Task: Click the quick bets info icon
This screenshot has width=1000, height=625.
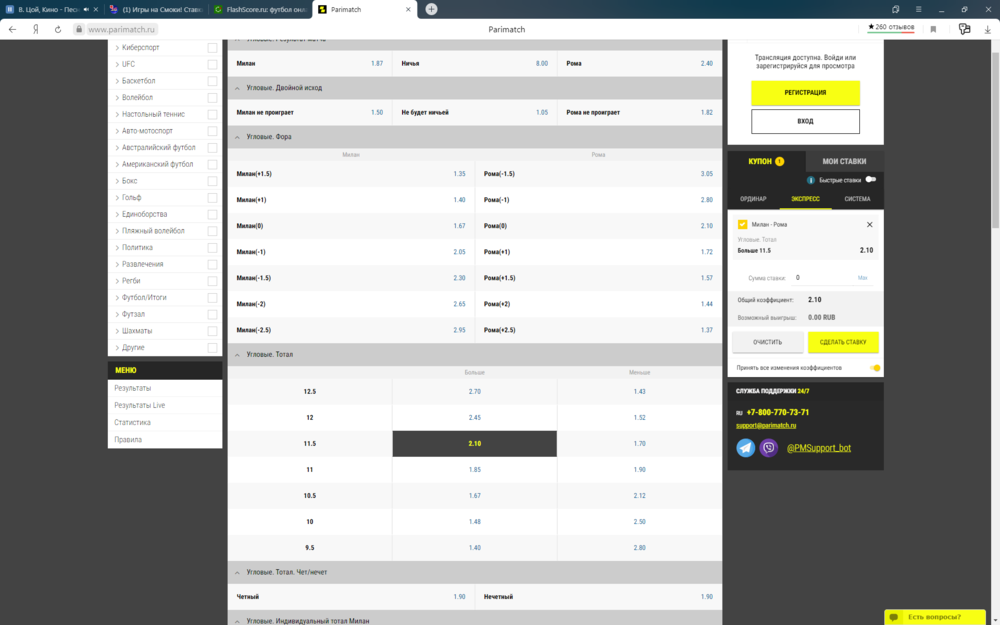Action: click(811, 180)
